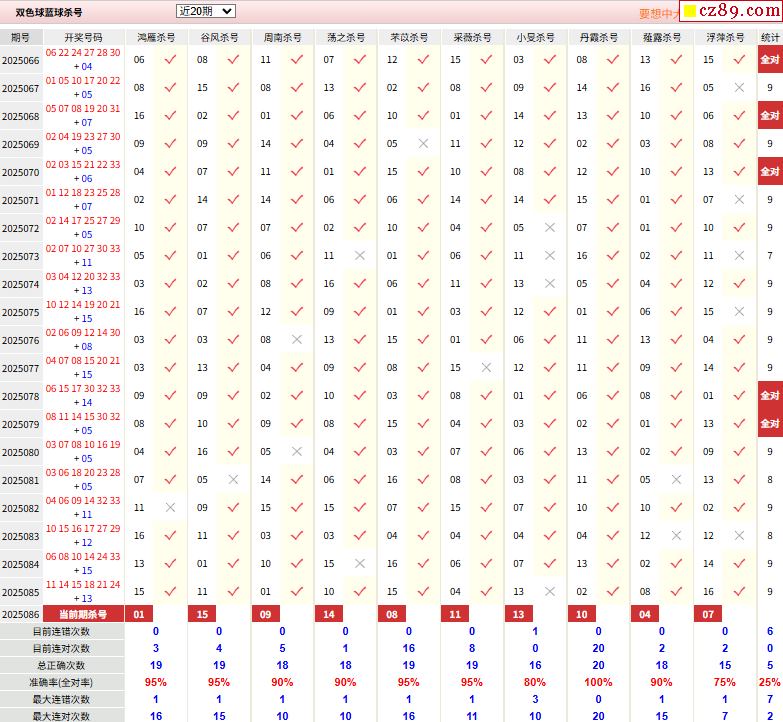Screen dimensions: 783x722
Task: Click winning numbers 11 14 15 18 21 24
Action: coord(83,584)
